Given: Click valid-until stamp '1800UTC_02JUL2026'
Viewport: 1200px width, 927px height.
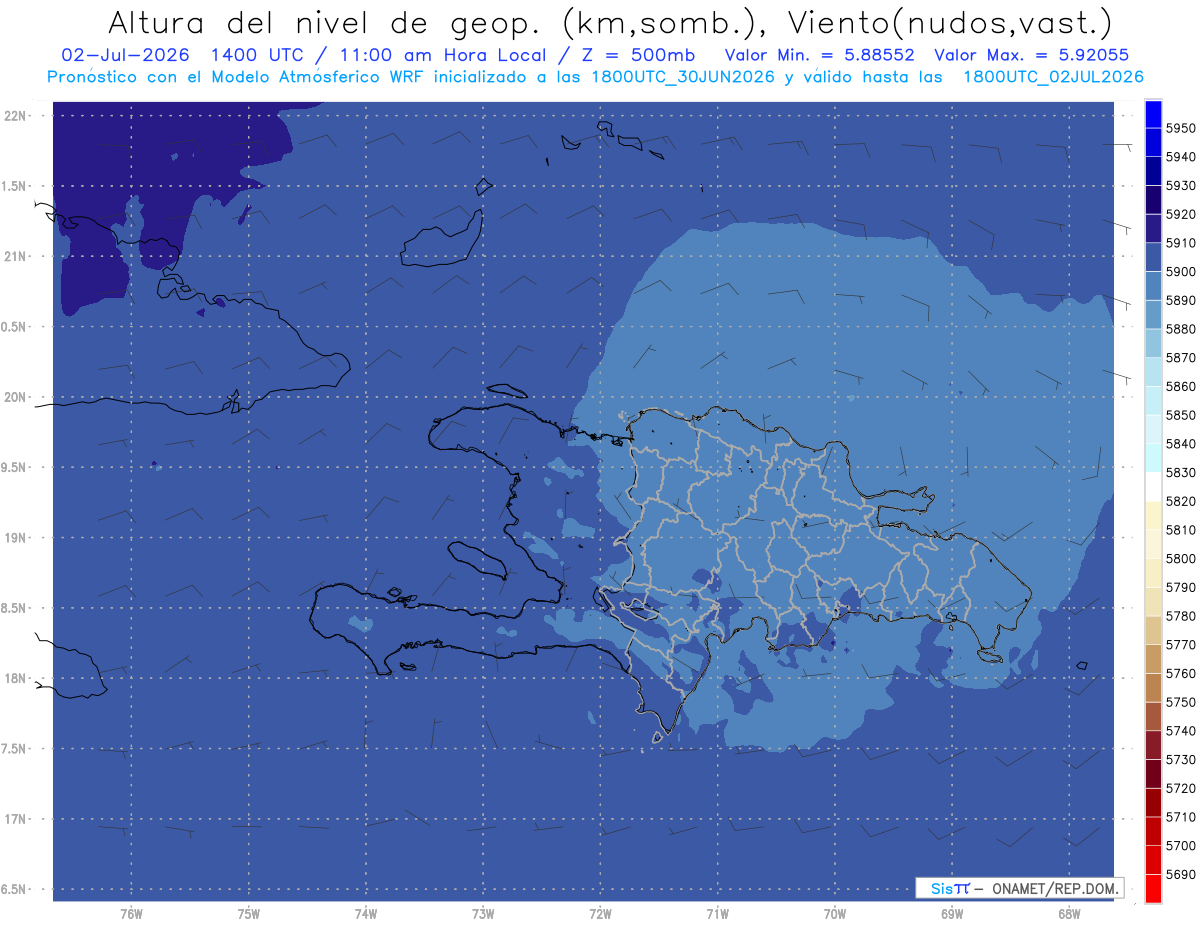Looking at the screenshot, I should click(x=1053, y=77).
